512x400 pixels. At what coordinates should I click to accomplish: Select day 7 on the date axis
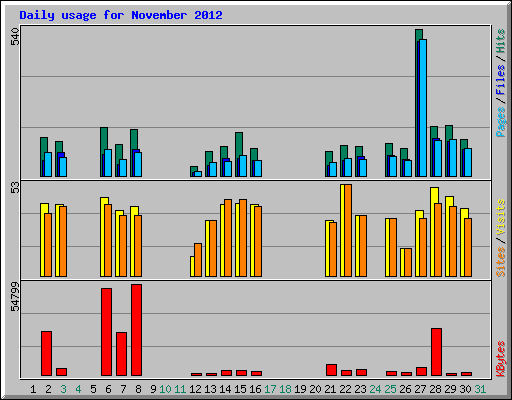[123, 389]
